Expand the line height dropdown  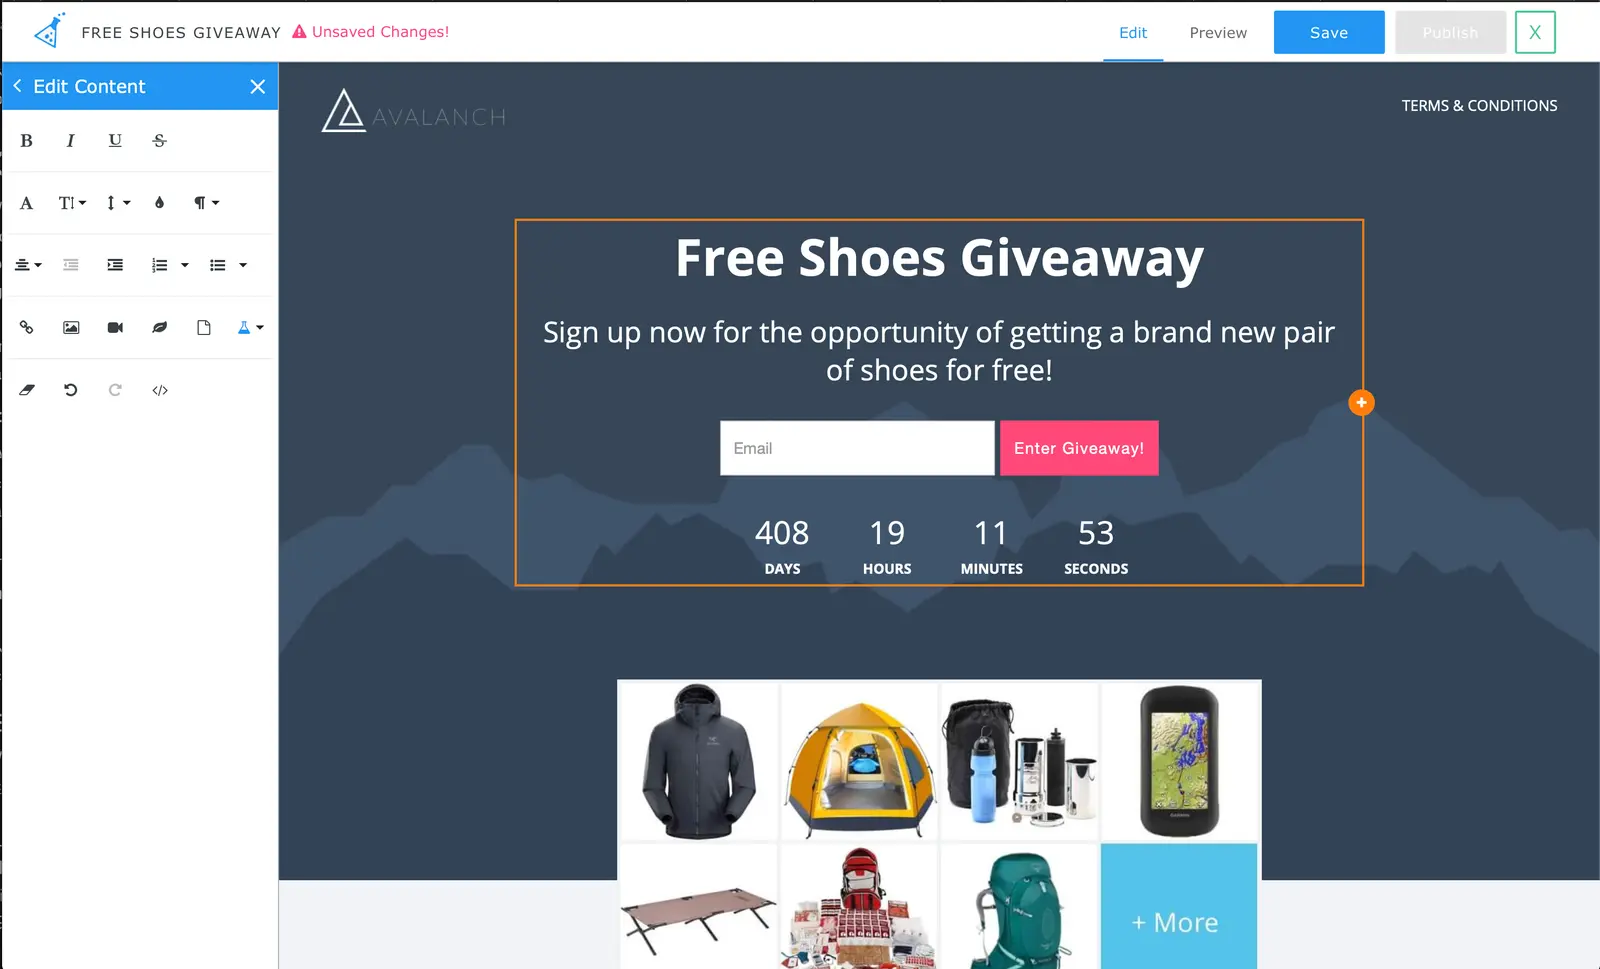[x=118, y=203]
